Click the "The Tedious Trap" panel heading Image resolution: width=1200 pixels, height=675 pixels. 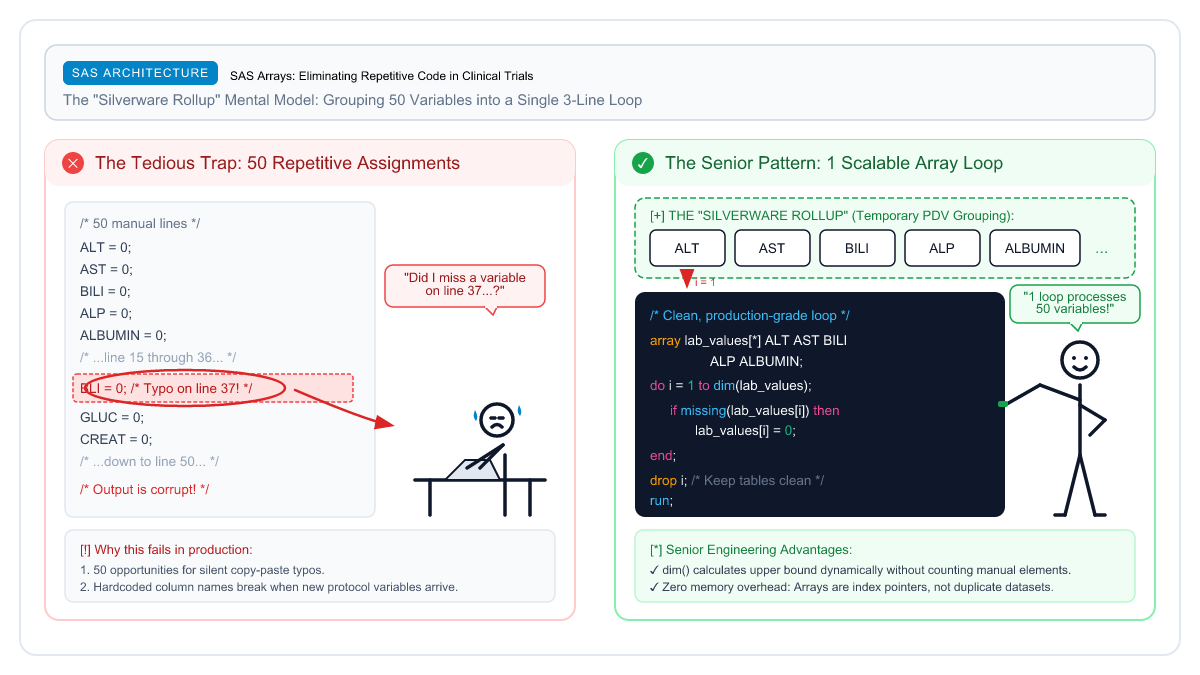click(277, 163)
